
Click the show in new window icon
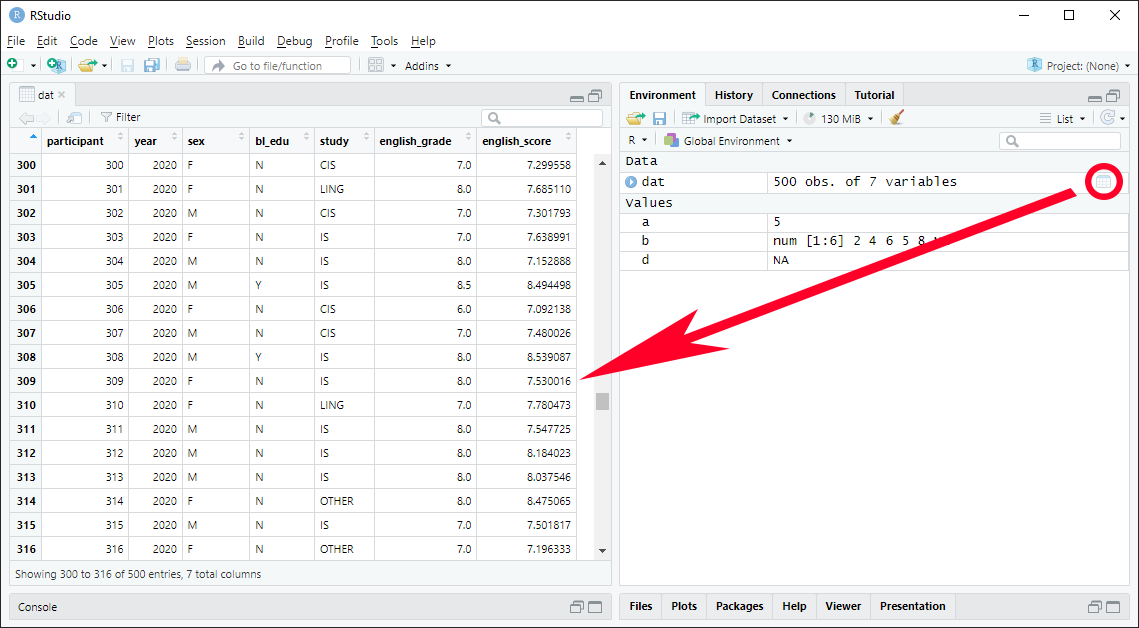pos(74,117)
